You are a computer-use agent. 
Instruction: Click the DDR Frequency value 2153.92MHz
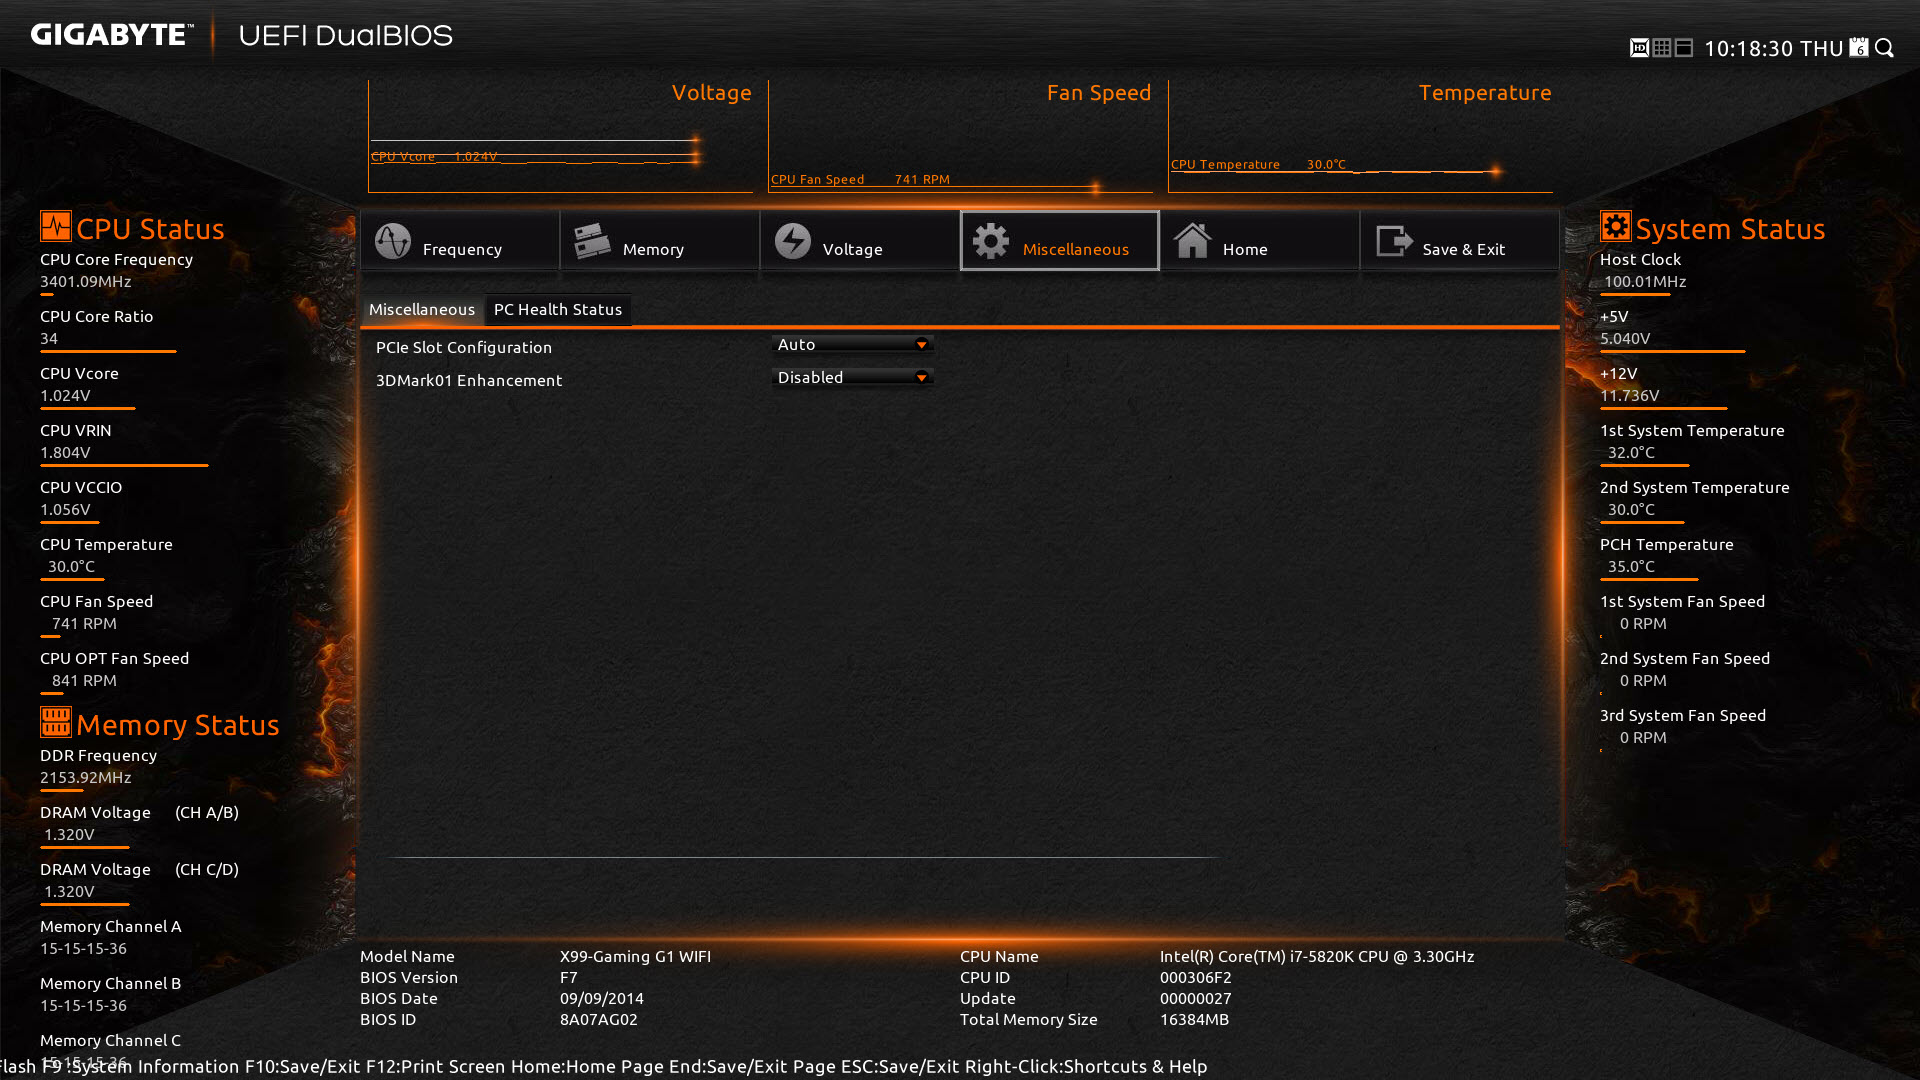click(86, 778)
